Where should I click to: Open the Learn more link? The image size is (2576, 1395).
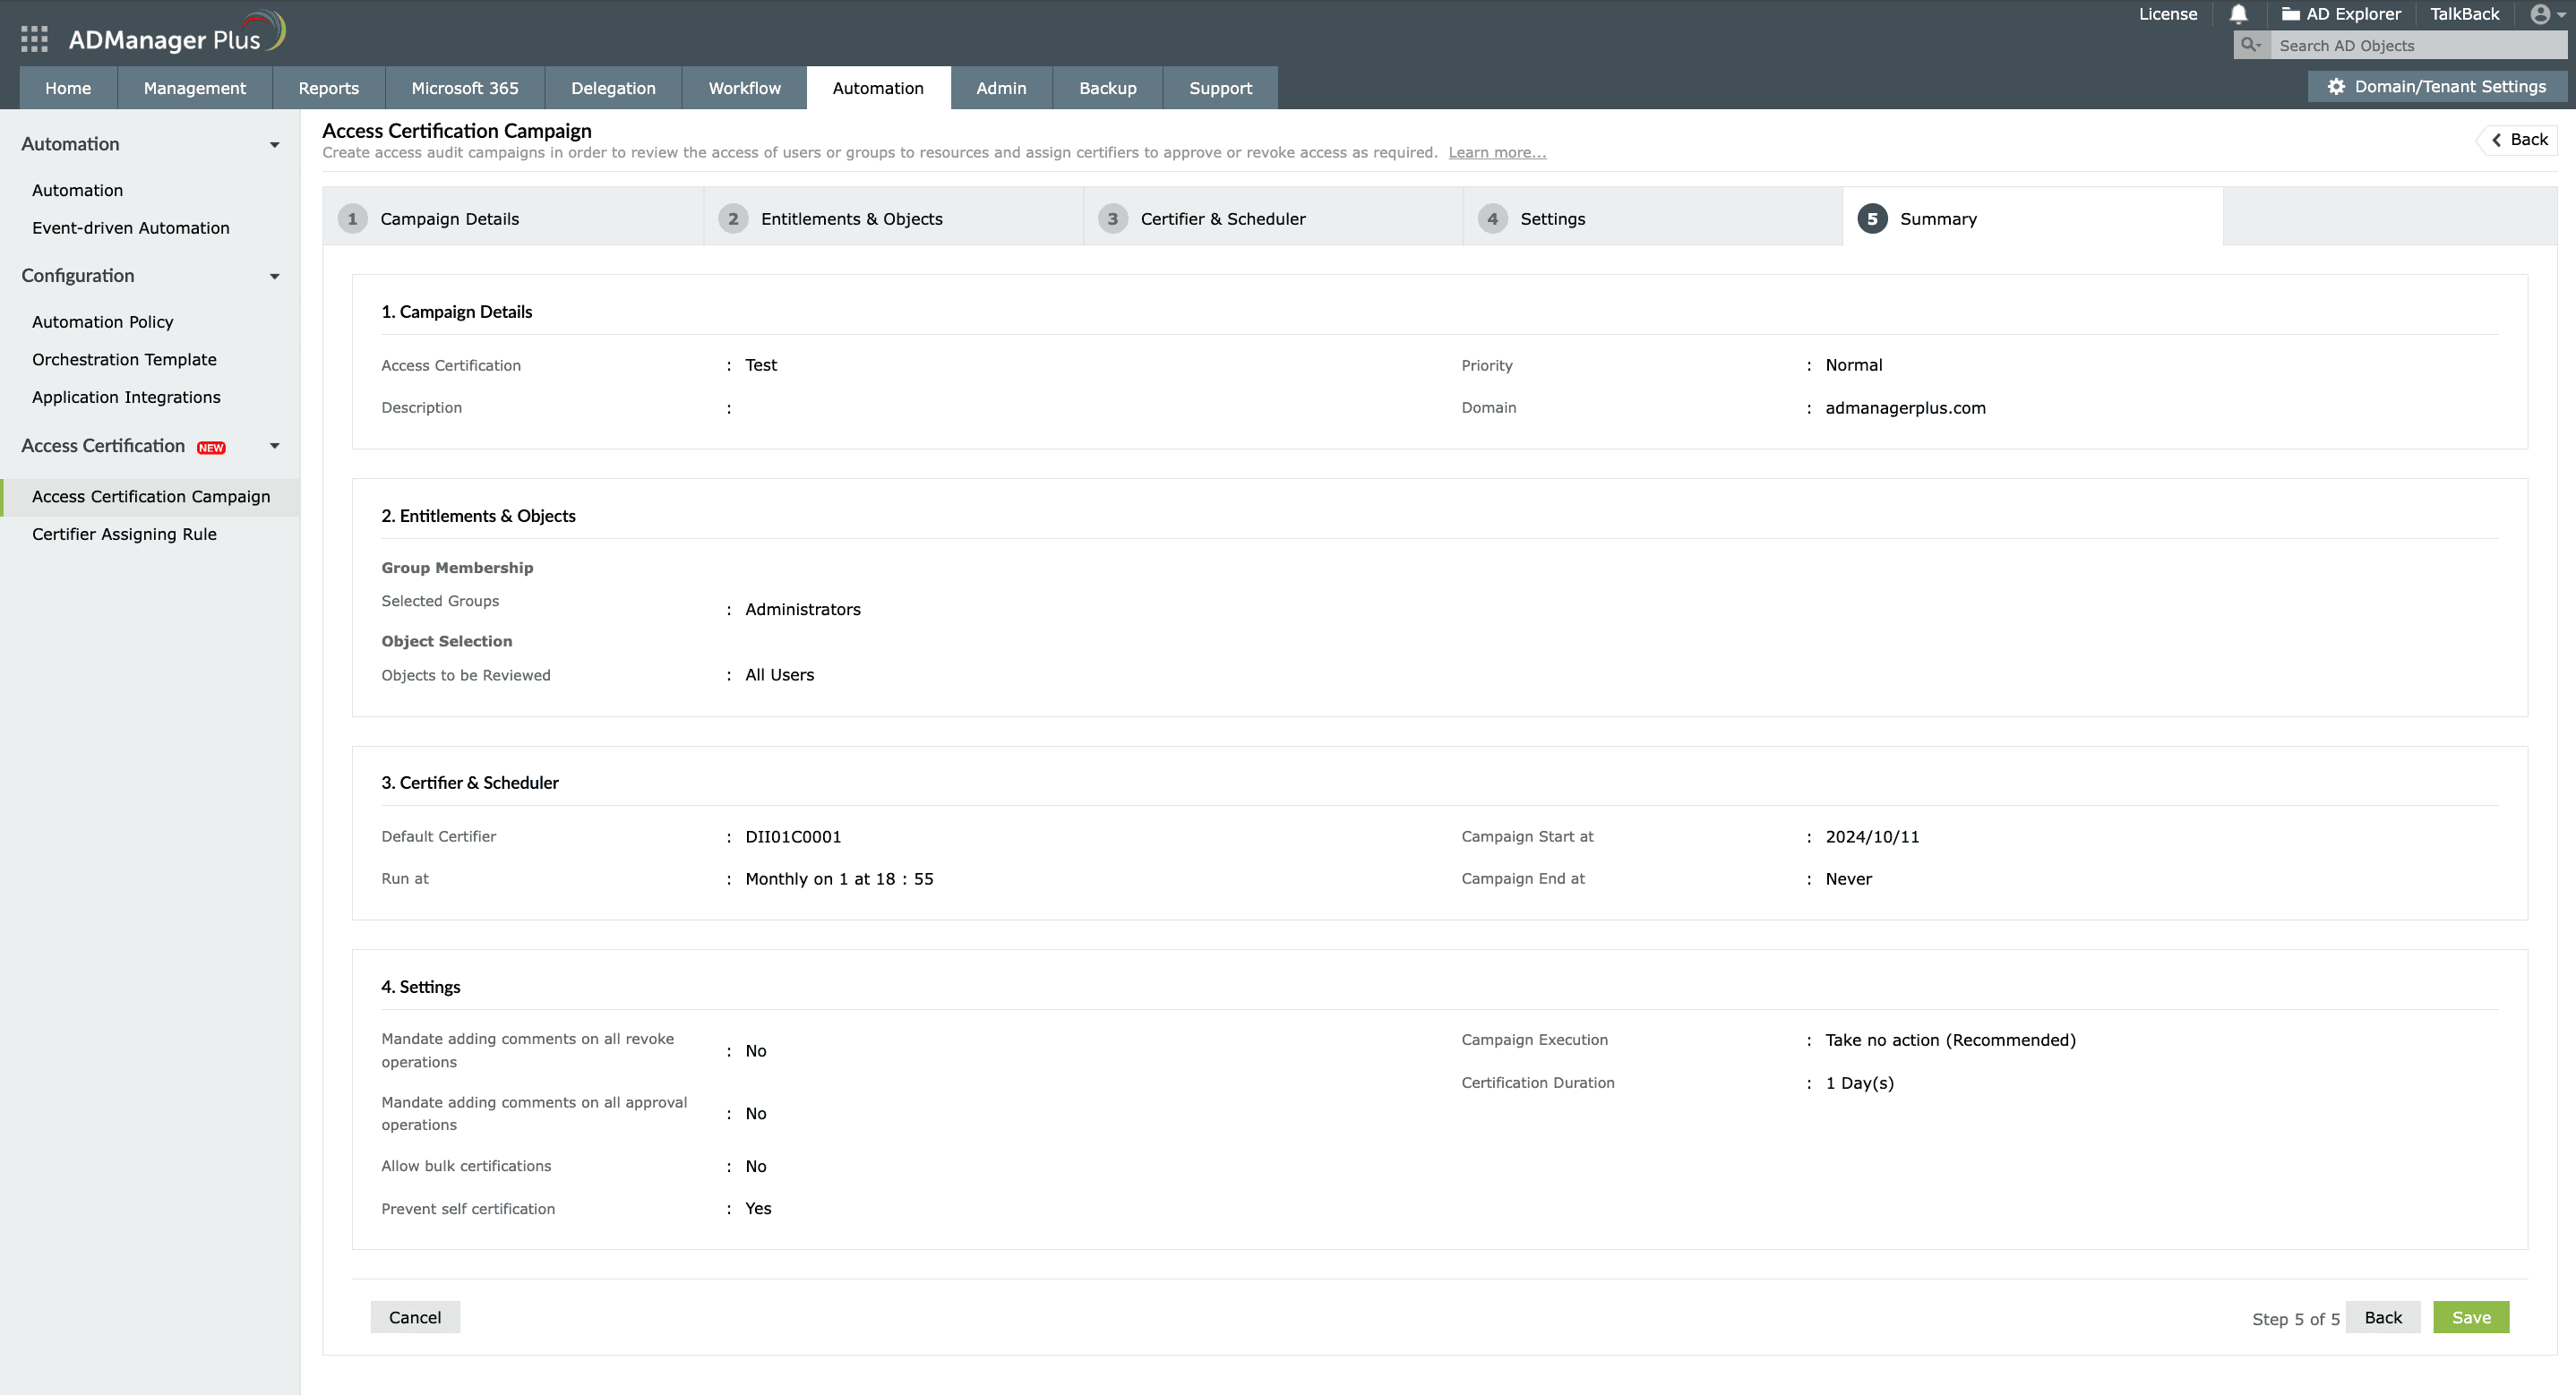(x=1496, y=153)
